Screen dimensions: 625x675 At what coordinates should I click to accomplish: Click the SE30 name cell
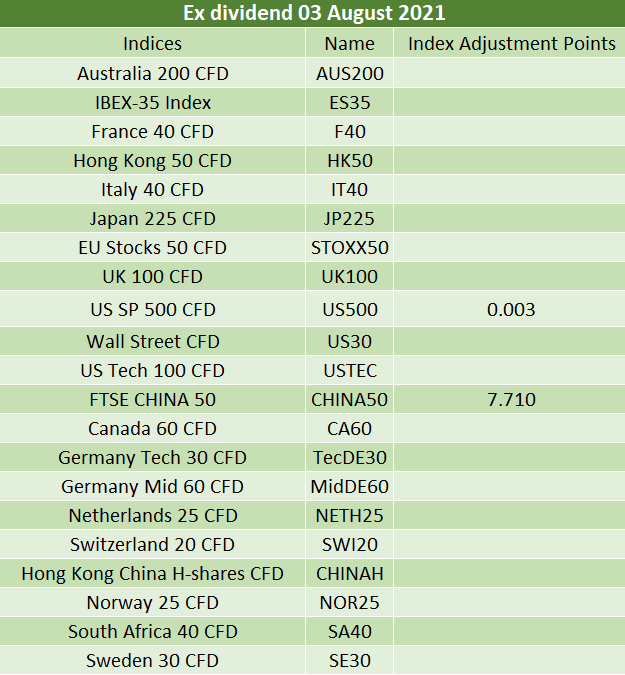click(x=350, y=660)
